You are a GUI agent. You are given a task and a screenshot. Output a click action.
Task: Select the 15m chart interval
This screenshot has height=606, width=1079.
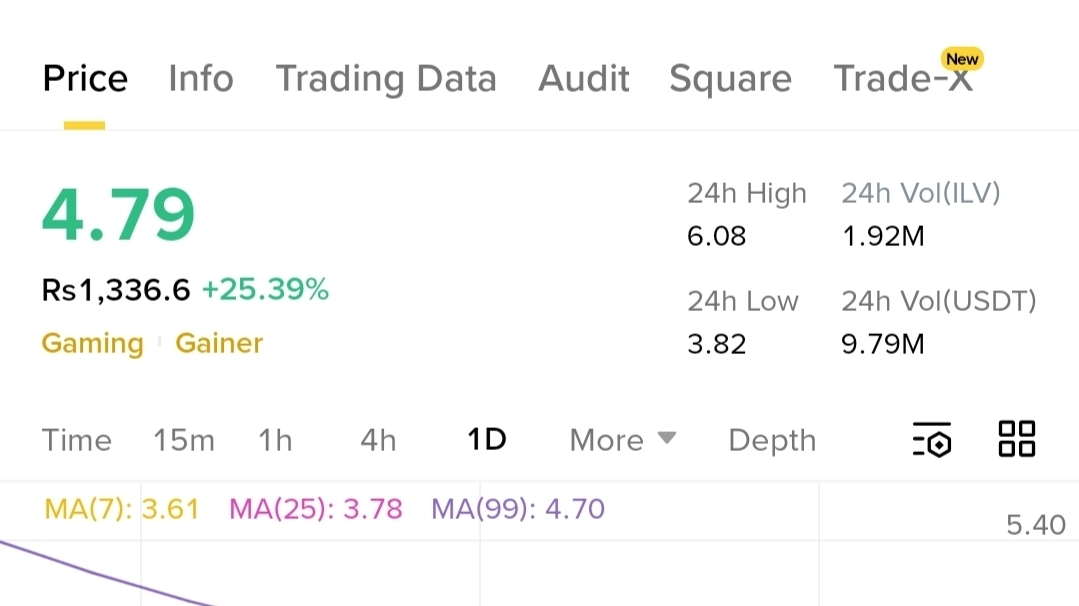point(184,440)
